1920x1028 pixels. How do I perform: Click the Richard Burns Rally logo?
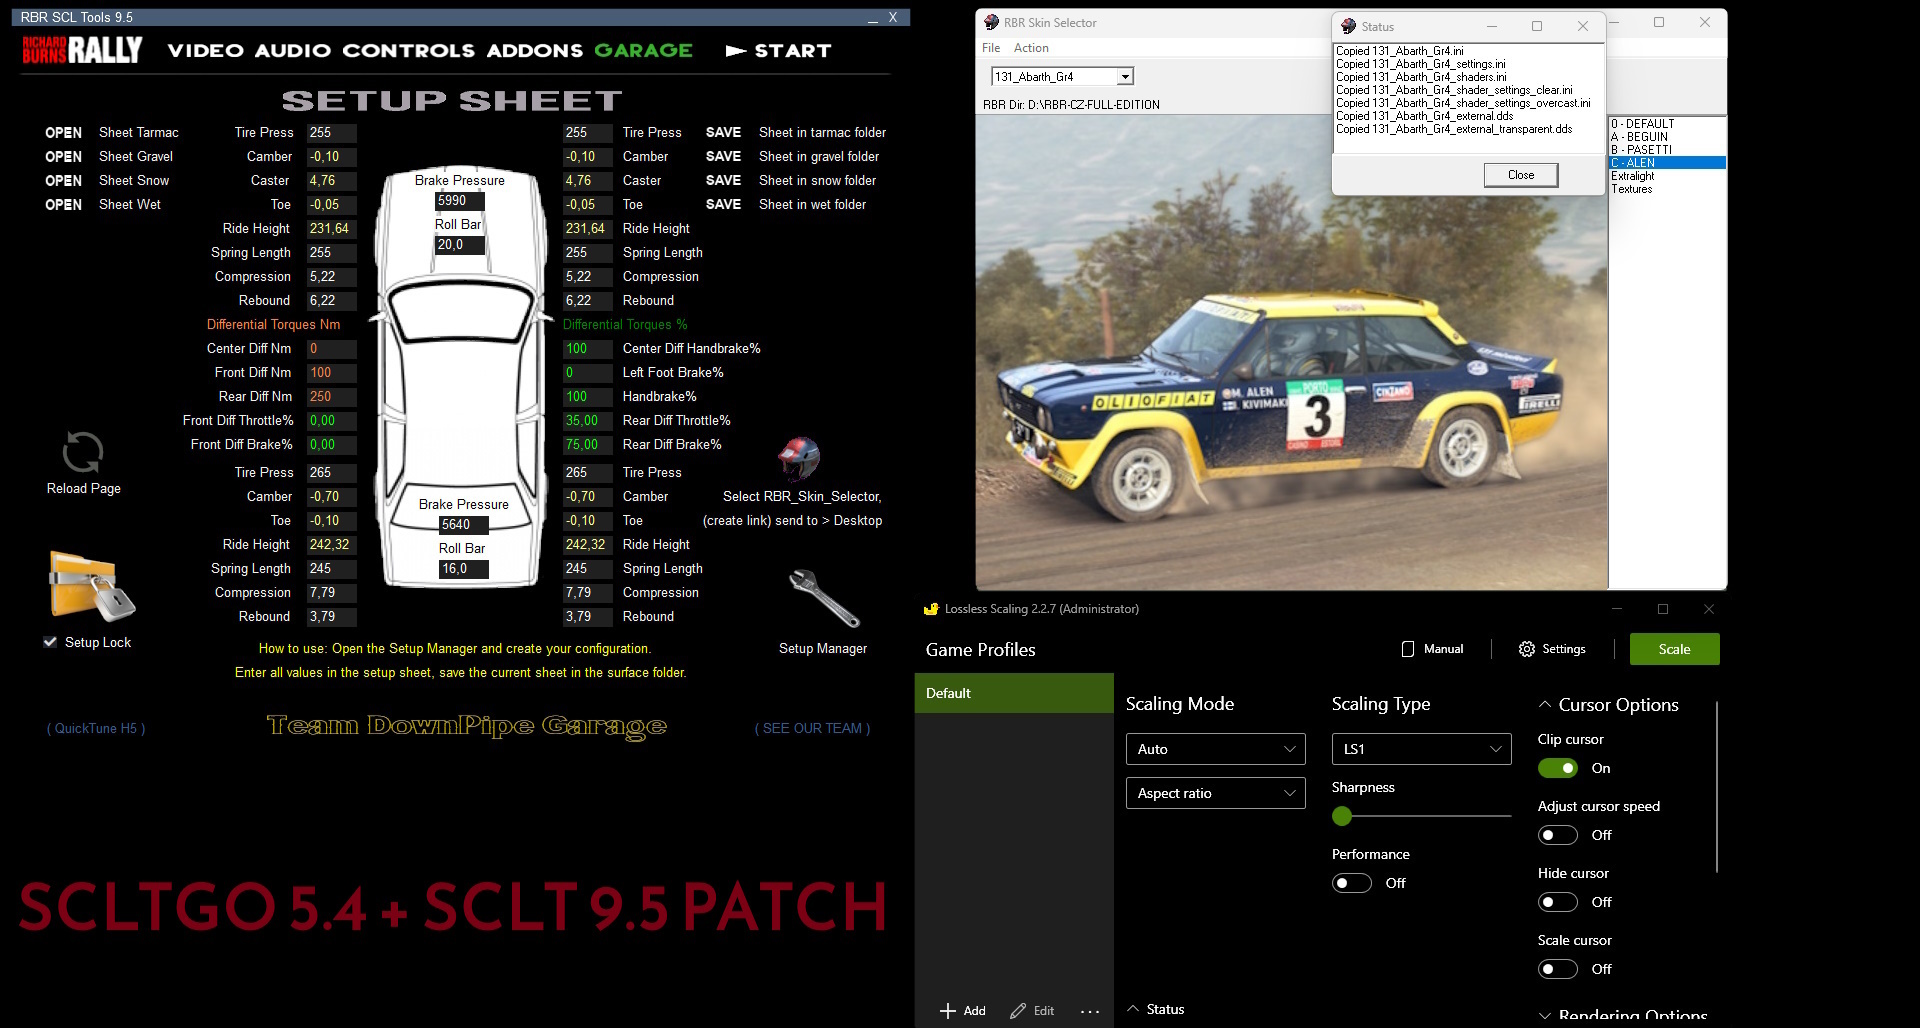[x=82, y=50]
